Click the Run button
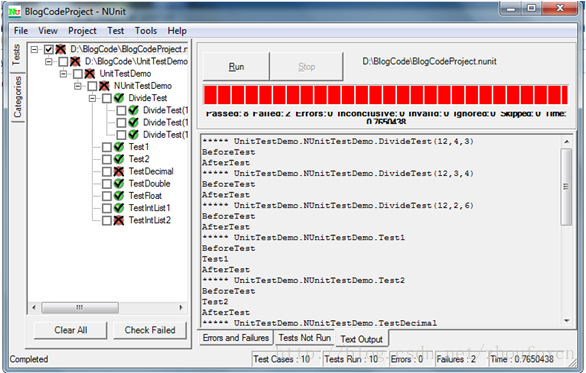Viewport: 586px width, 373px height. tap(236, 67)
